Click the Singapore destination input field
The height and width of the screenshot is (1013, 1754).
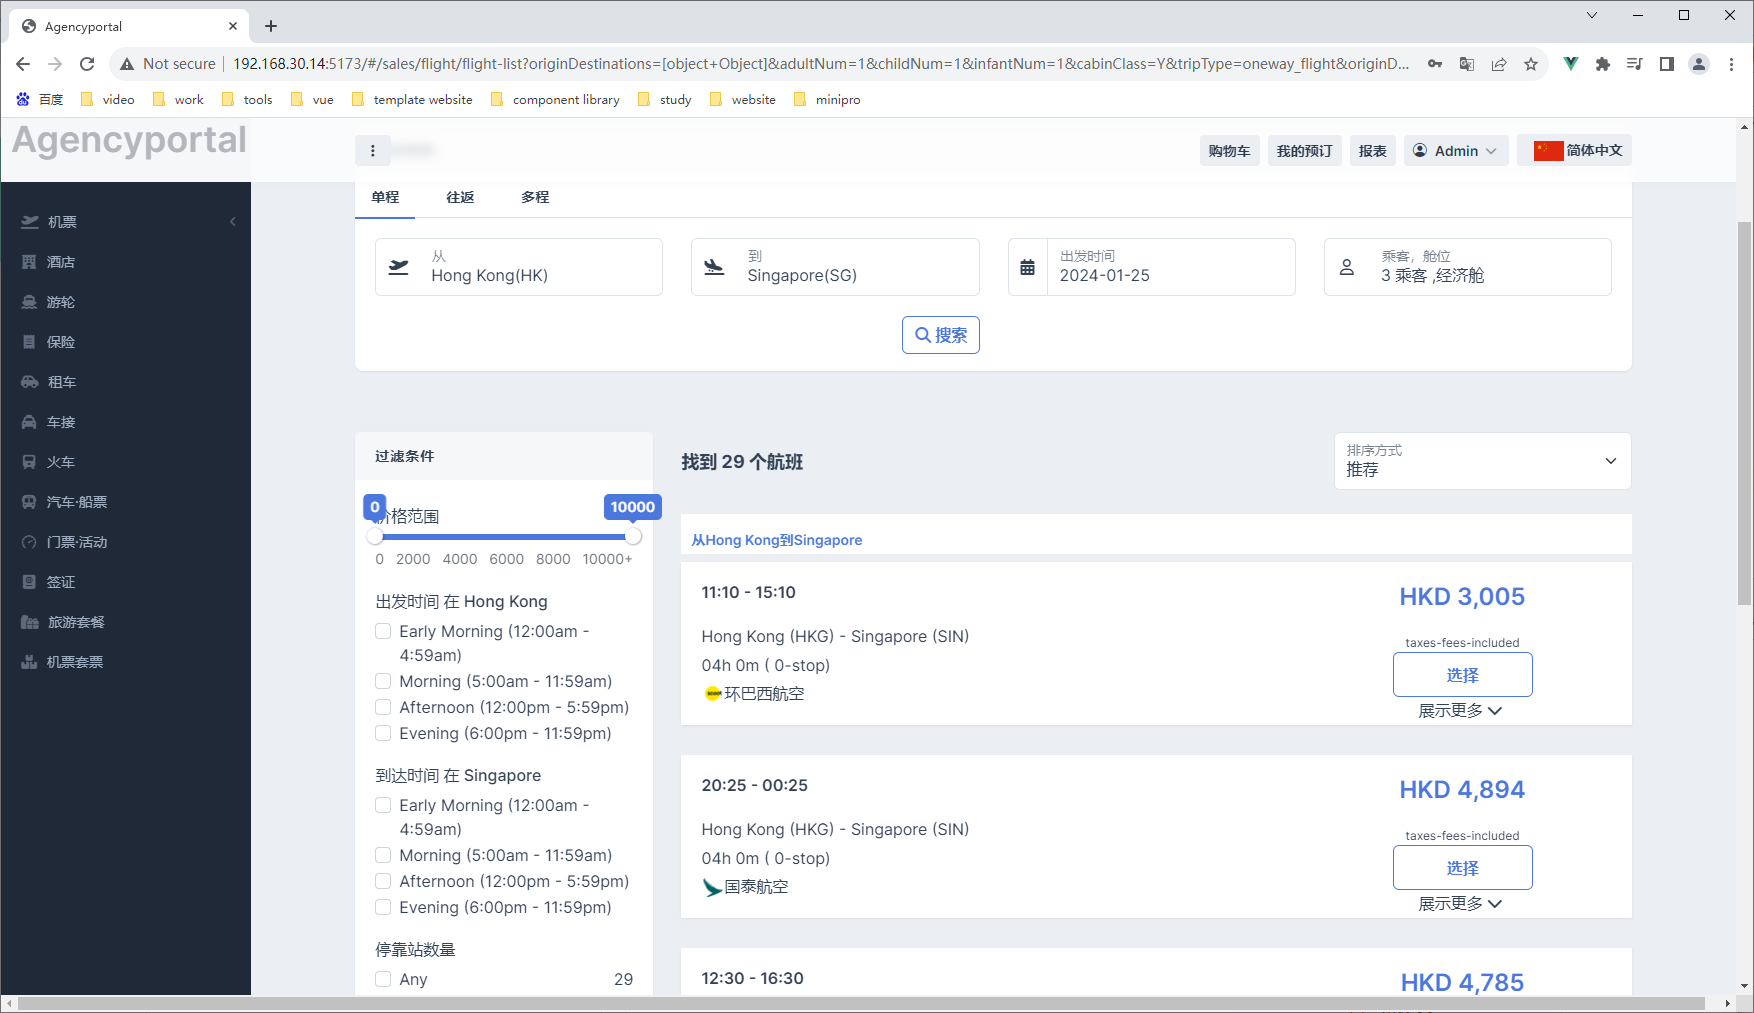pyautogui.click(x=835, y=267)
